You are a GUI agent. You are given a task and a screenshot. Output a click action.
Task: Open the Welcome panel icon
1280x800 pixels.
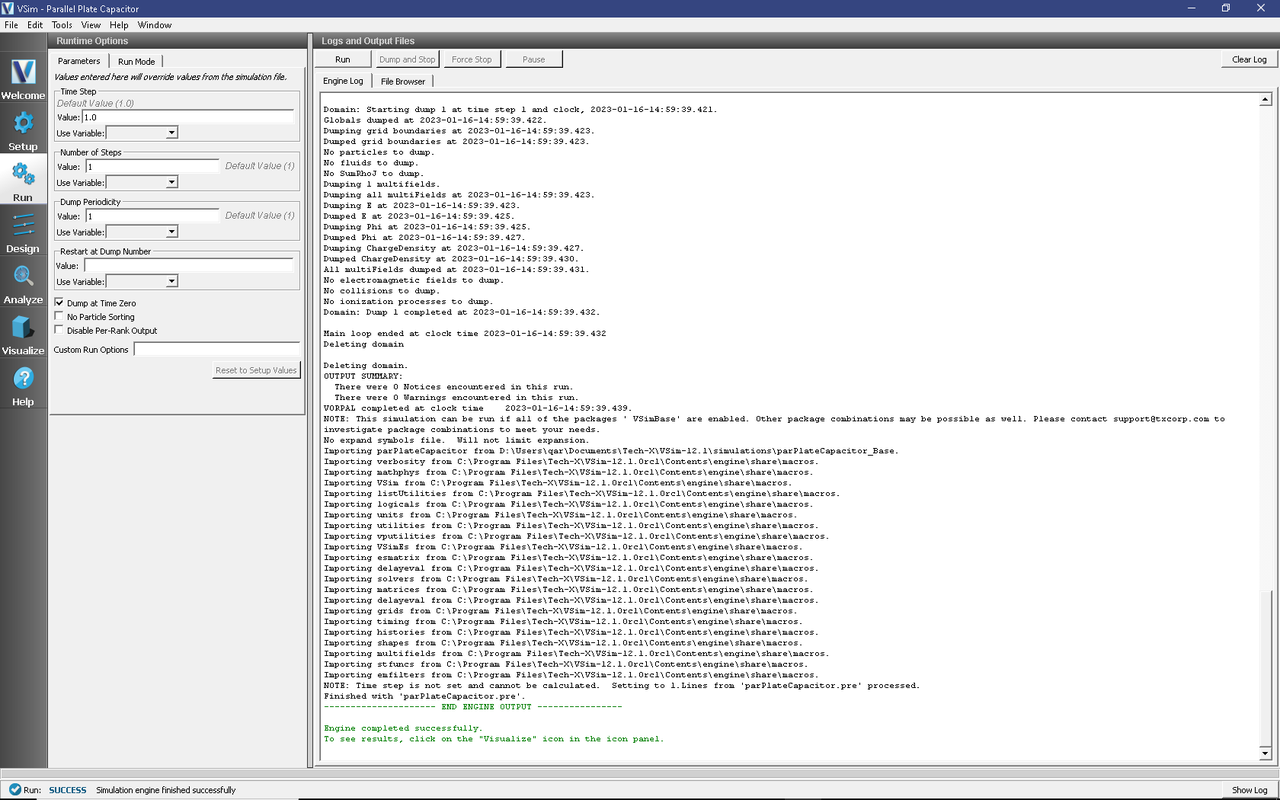pyautogui.click(x=23, y=72)
